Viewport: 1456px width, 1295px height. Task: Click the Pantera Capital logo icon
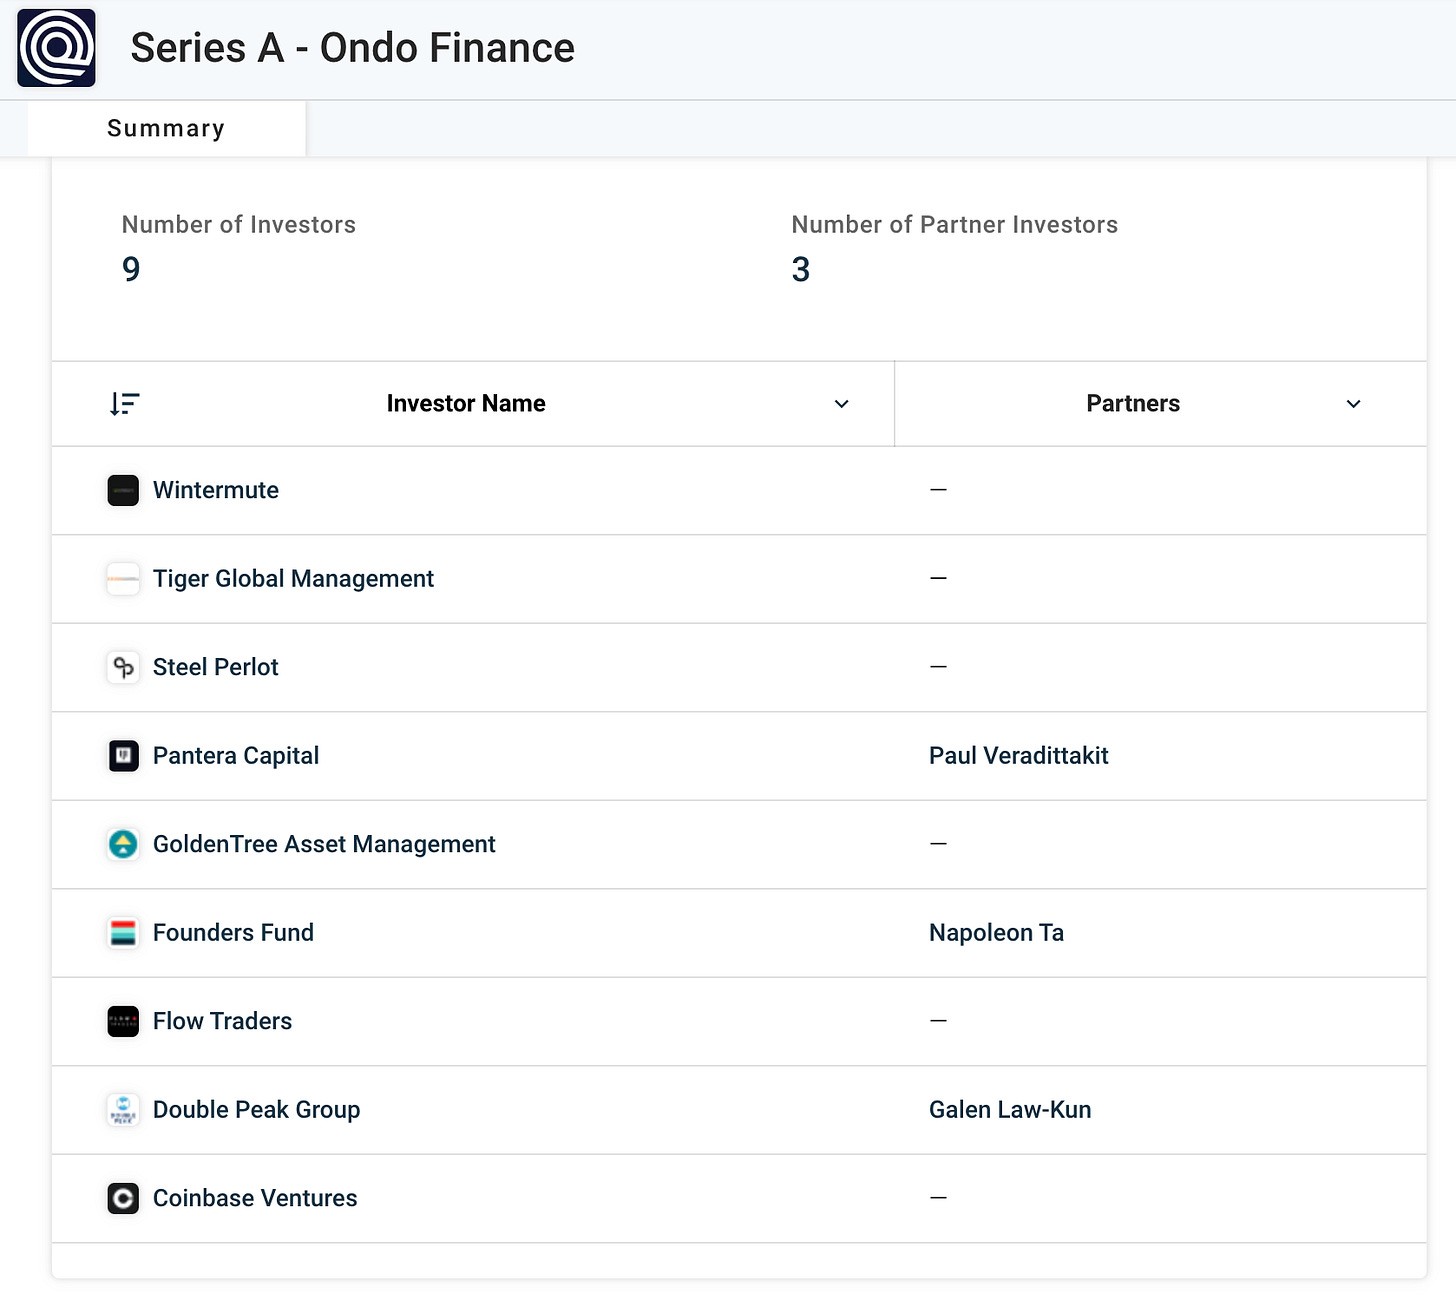[x=123, y=756]
